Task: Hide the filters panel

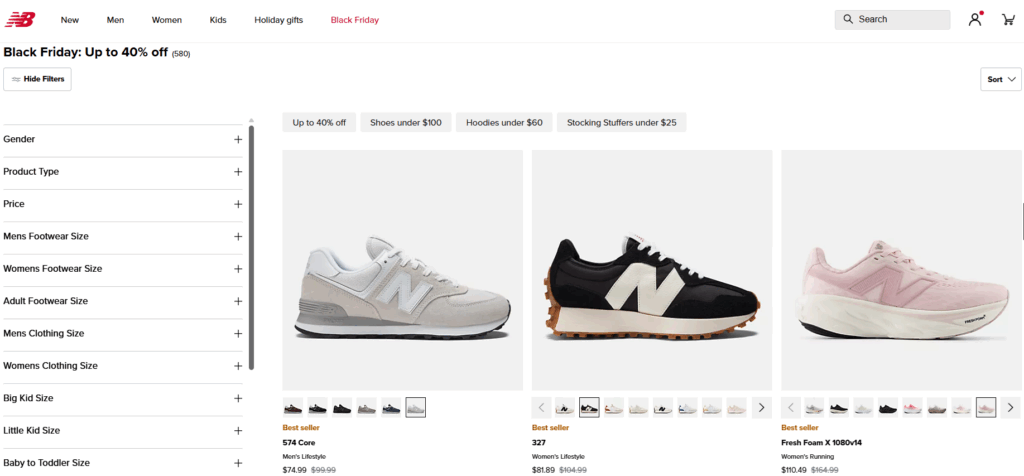Action: pyautogui.click(x=38, y=79)
